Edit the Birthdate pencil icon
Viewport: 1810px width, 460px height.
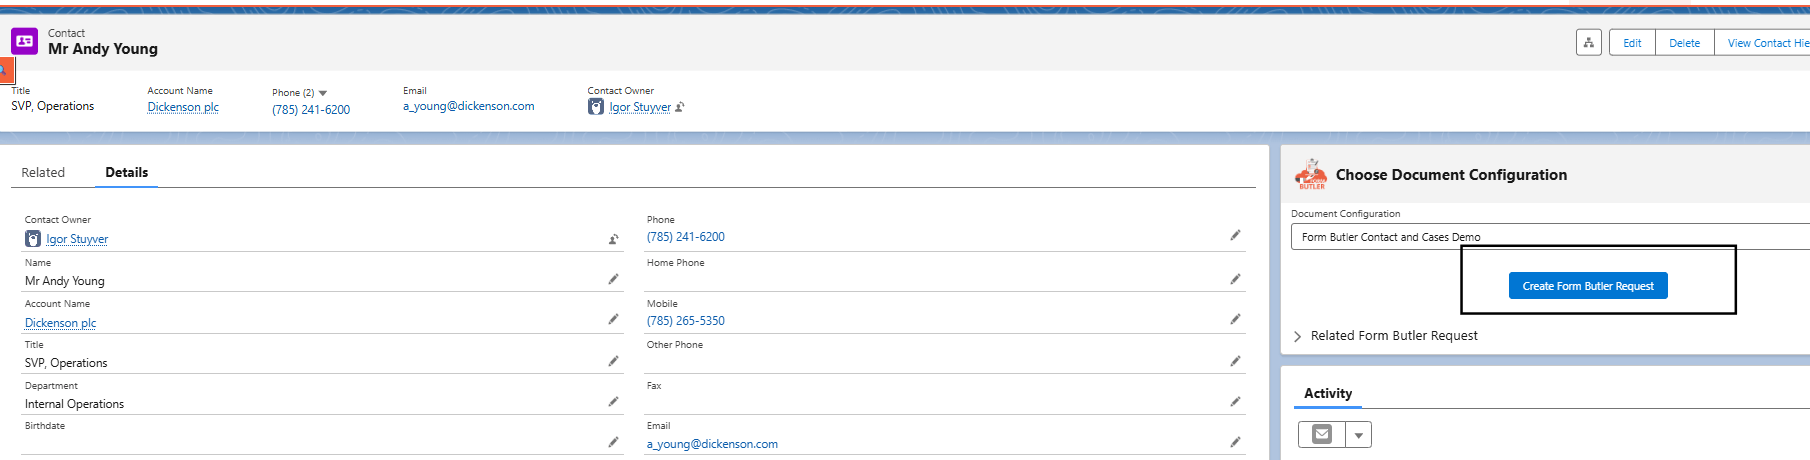[613, 441]
